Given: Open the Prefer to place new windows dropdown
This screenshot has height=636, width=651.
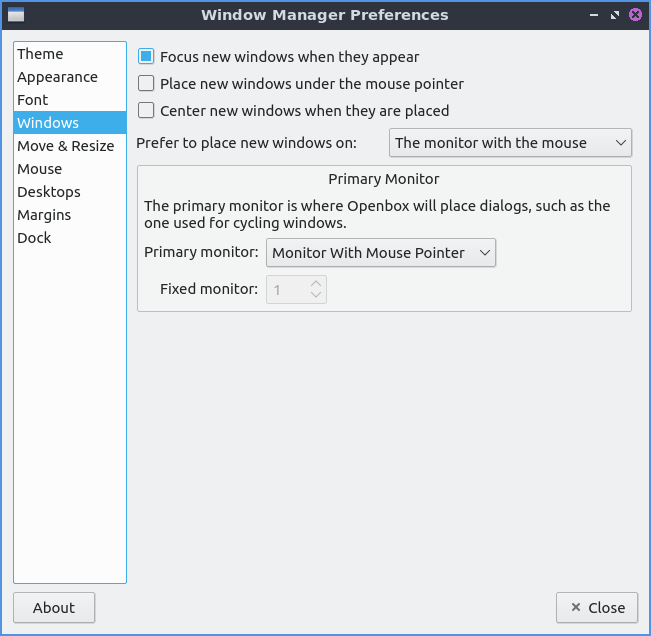Looking at the screenshot, I should pyautogui.click(x=510, y=143).
